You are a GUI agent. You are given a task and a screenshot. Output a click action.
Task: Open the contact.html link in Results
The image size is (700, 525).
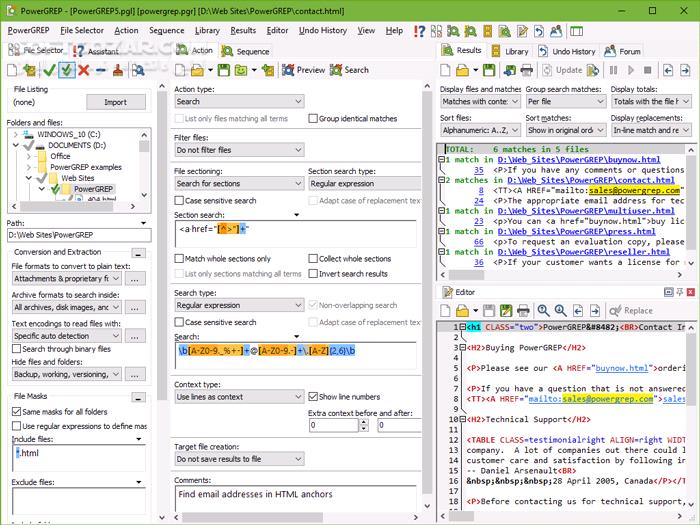click(x=591, y=180)
